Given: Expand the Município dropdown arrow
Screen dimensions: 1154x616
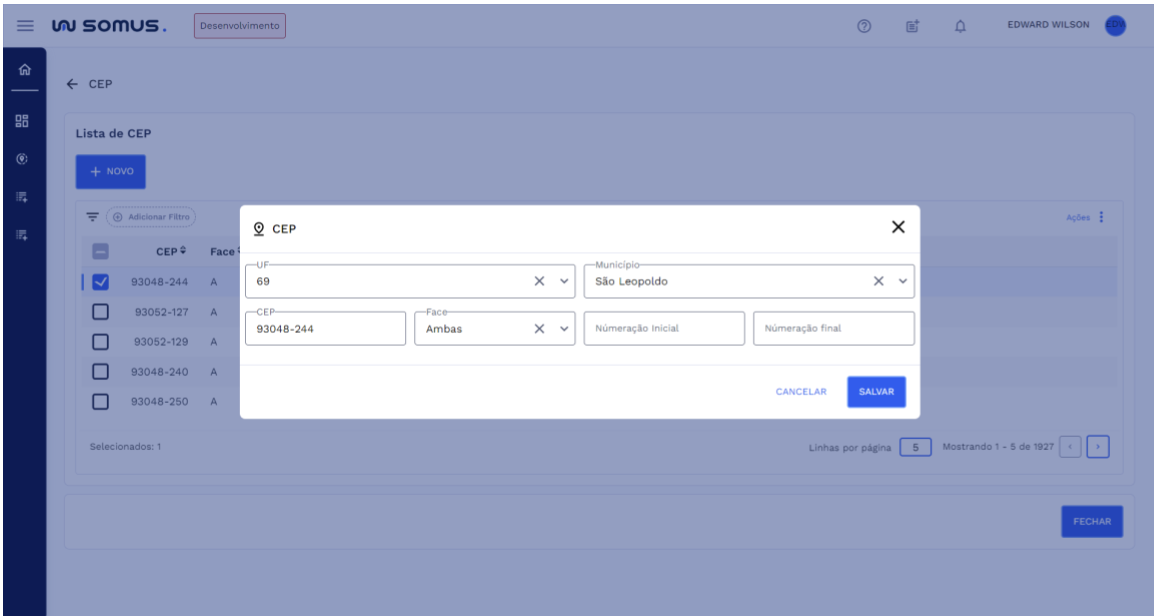Looking at the screenshot, I should point(901,281).
